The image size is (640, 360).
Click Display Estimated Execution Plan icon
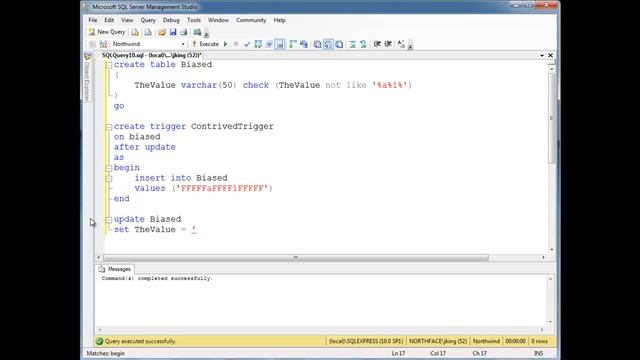point(258,44)
